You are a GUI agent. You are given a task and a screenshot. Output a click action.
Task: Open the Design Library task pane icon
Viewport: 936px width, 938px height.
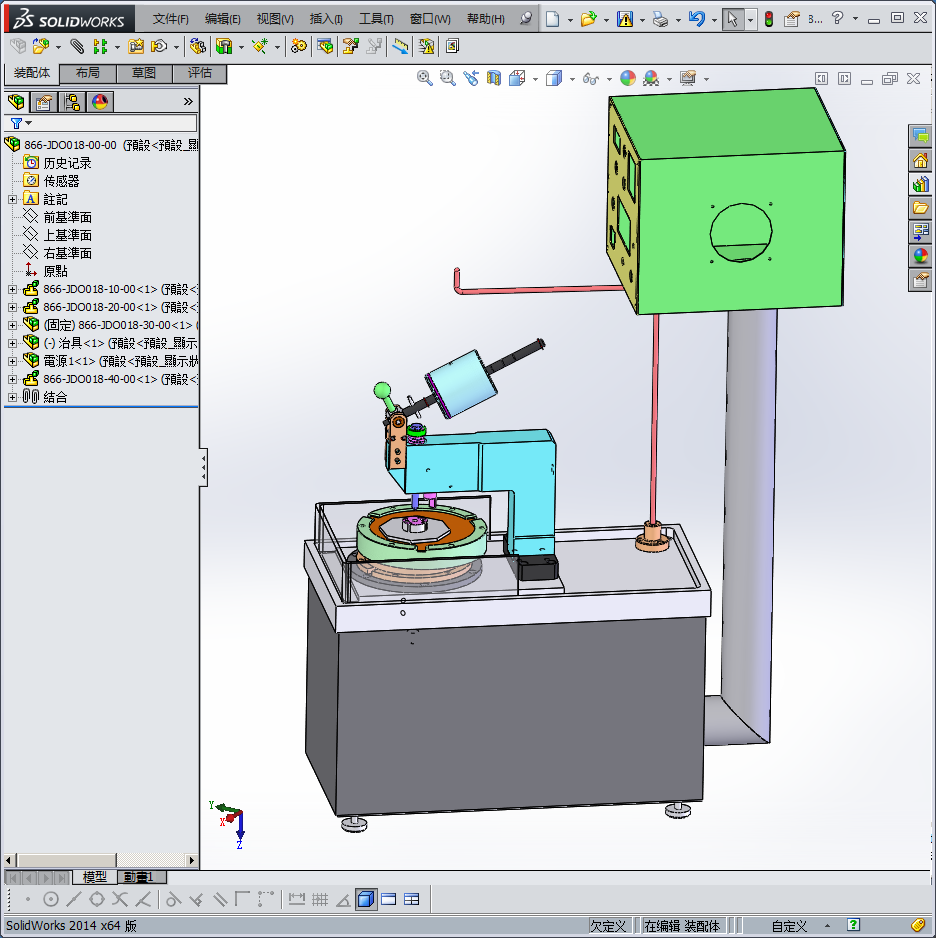tap(920, 184)
